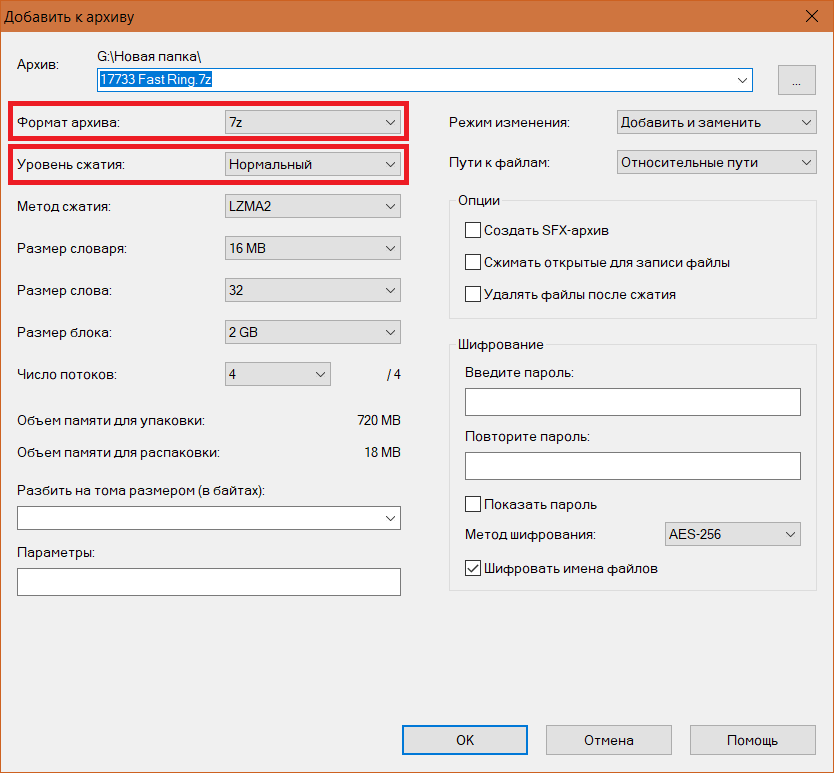834x773 pixels.
Task: Open the Размер словаря 16 MB dropdown
Action: click(313, 248)
